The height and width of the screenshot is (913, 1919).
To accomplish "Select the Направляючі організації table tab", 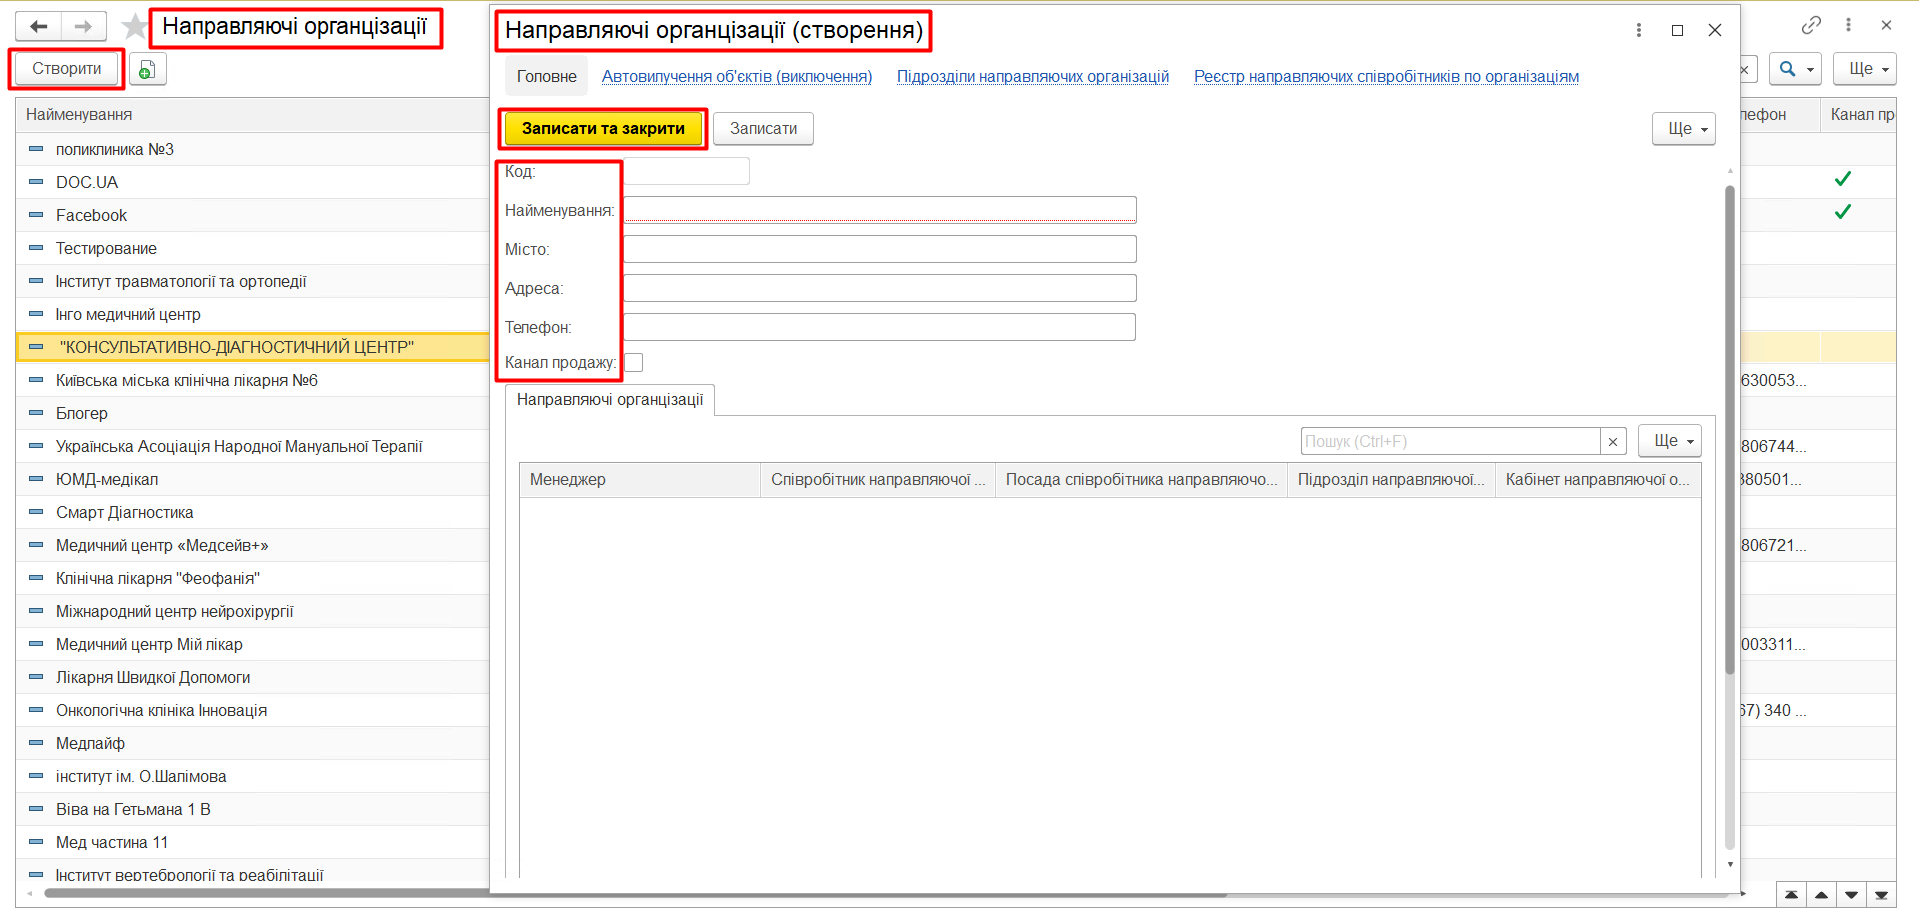I will click(609, 400).
